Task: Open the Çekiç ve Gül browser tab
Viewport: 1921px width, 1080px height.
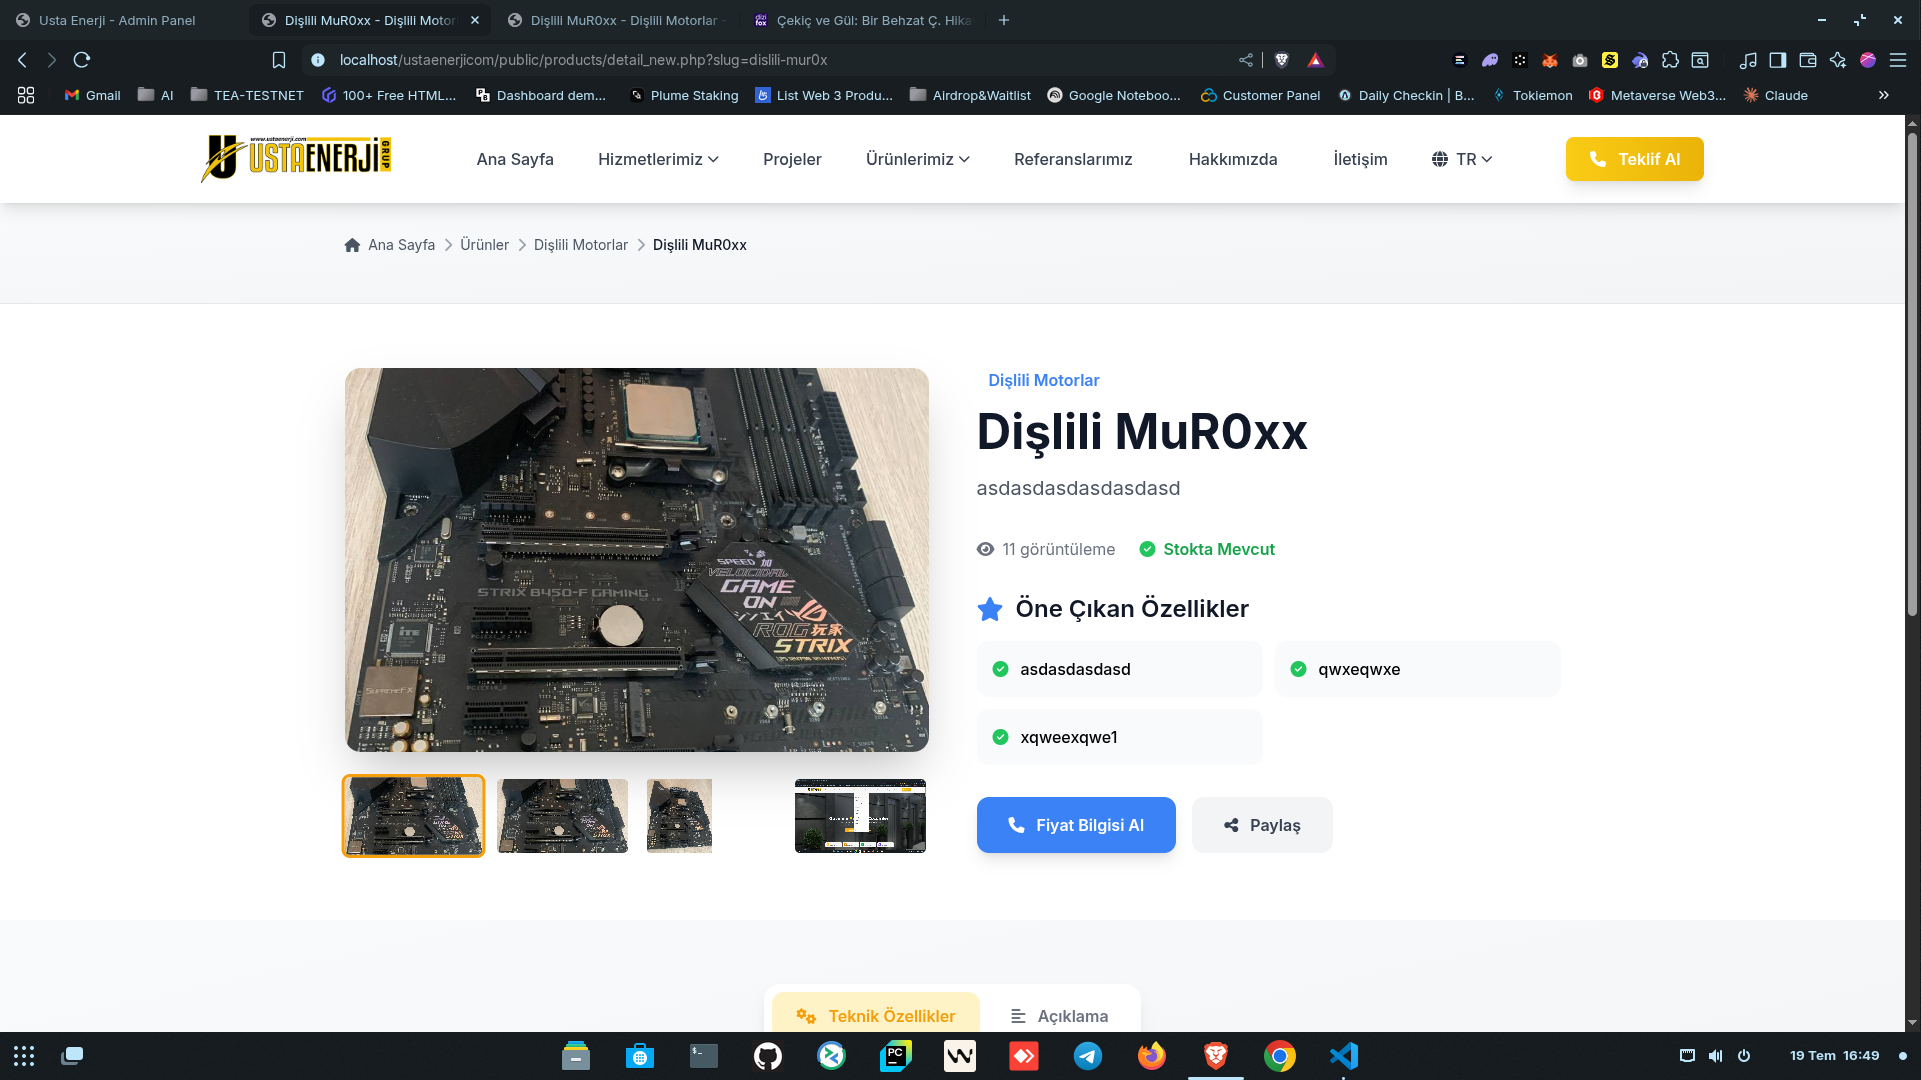Action: (x=865, y=20)
